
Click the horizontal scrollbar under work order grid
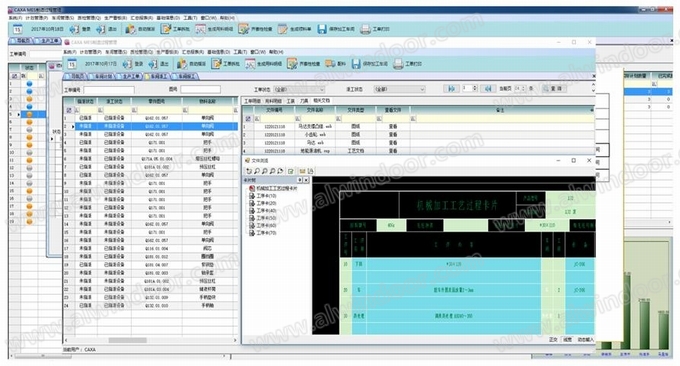[150, 340]
